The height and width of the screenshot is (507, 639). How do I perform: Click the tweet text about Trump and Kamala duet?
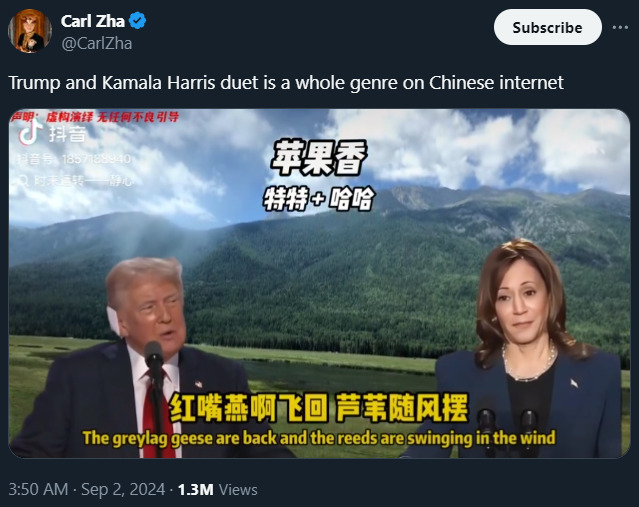tap(286, 83)
